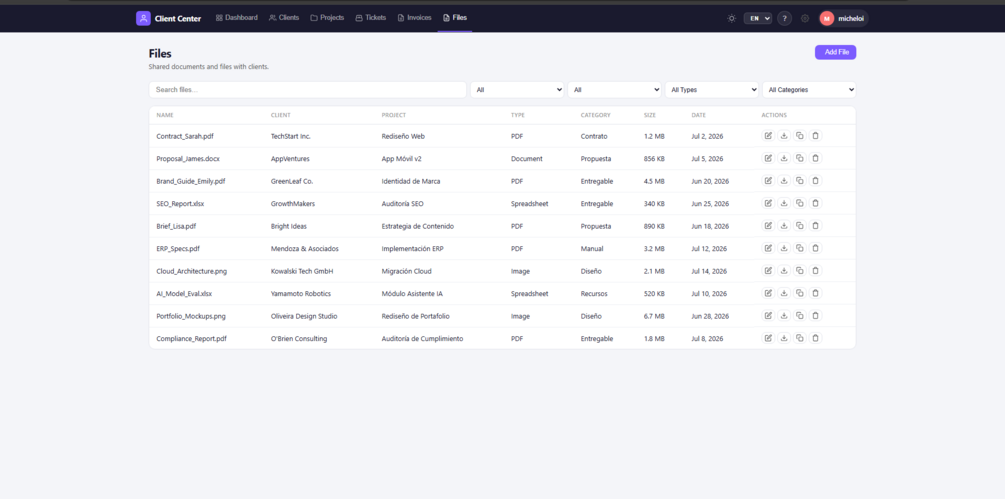Download Cloud_Architecture.png
Viewport: 1005px width, 499px height.
[784, 270]
